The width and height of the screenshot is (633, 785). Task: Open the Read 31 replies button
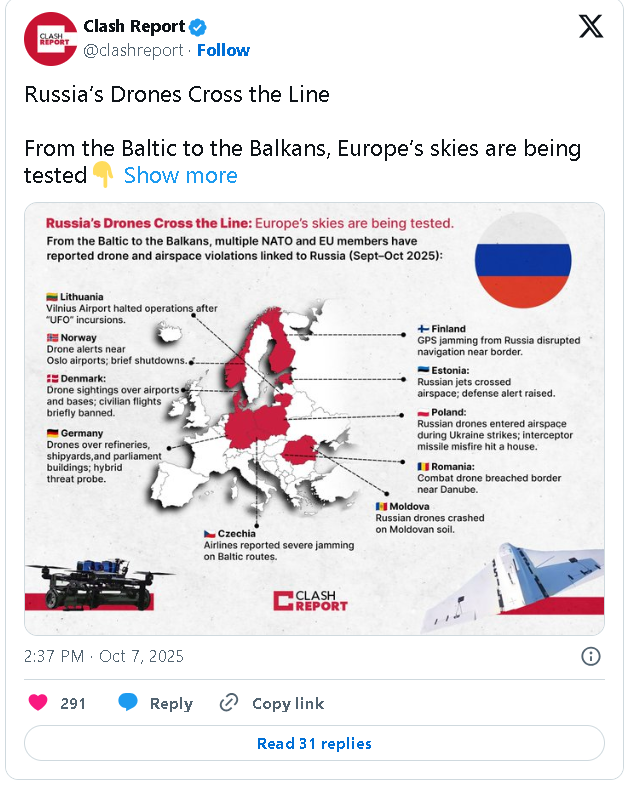click(x=314, y=743)
